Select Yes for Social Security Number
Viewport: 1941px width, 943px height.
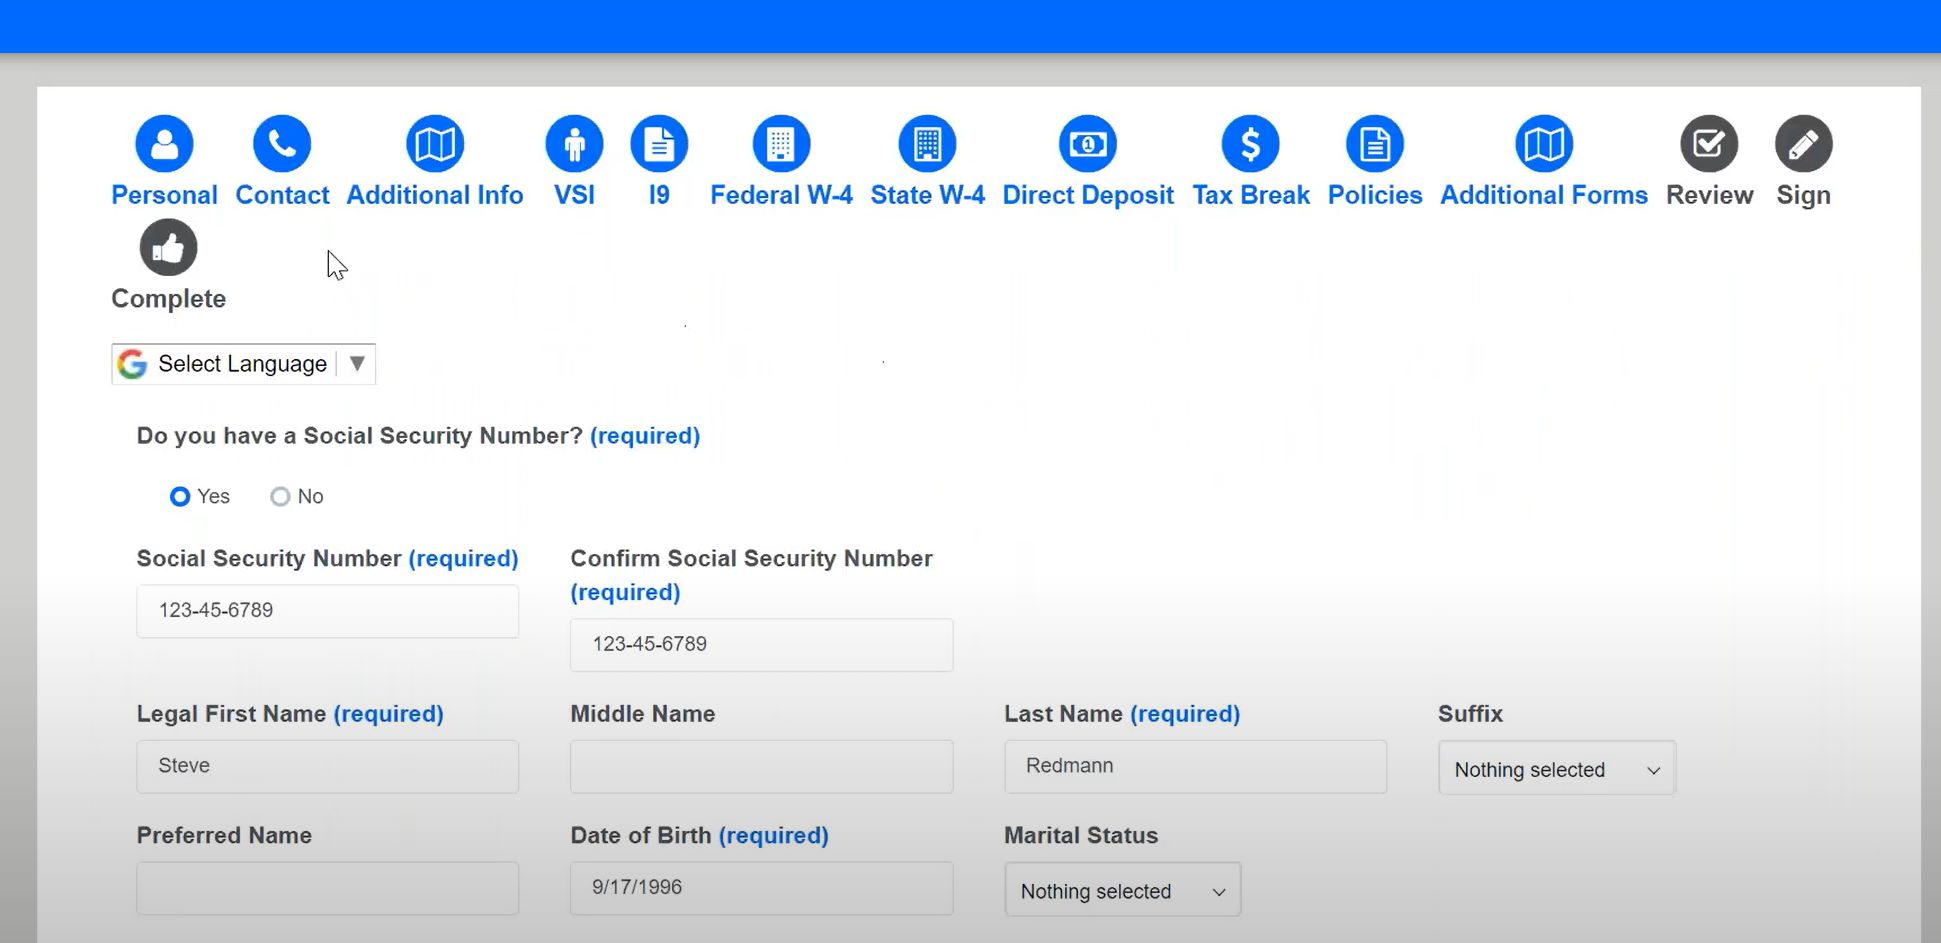pos(180,497)
